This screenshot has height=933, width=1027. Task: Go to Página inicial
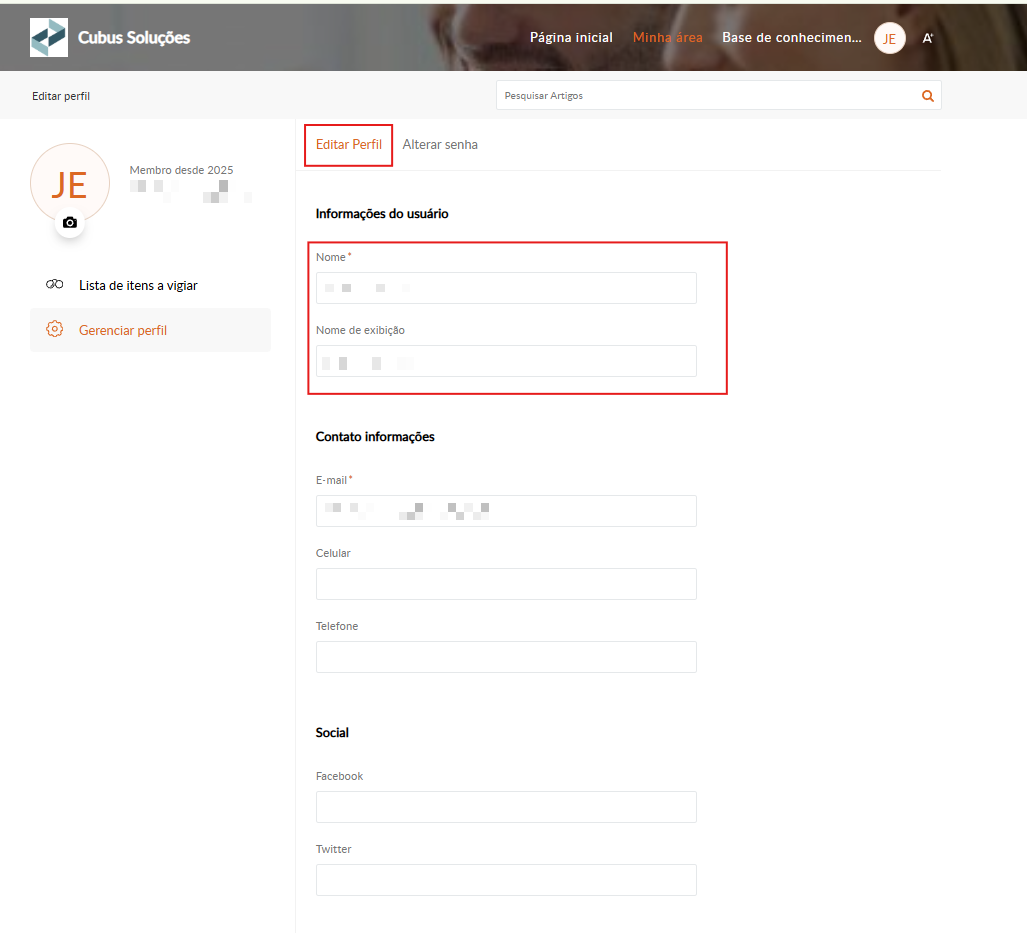[x=571, y=38]
